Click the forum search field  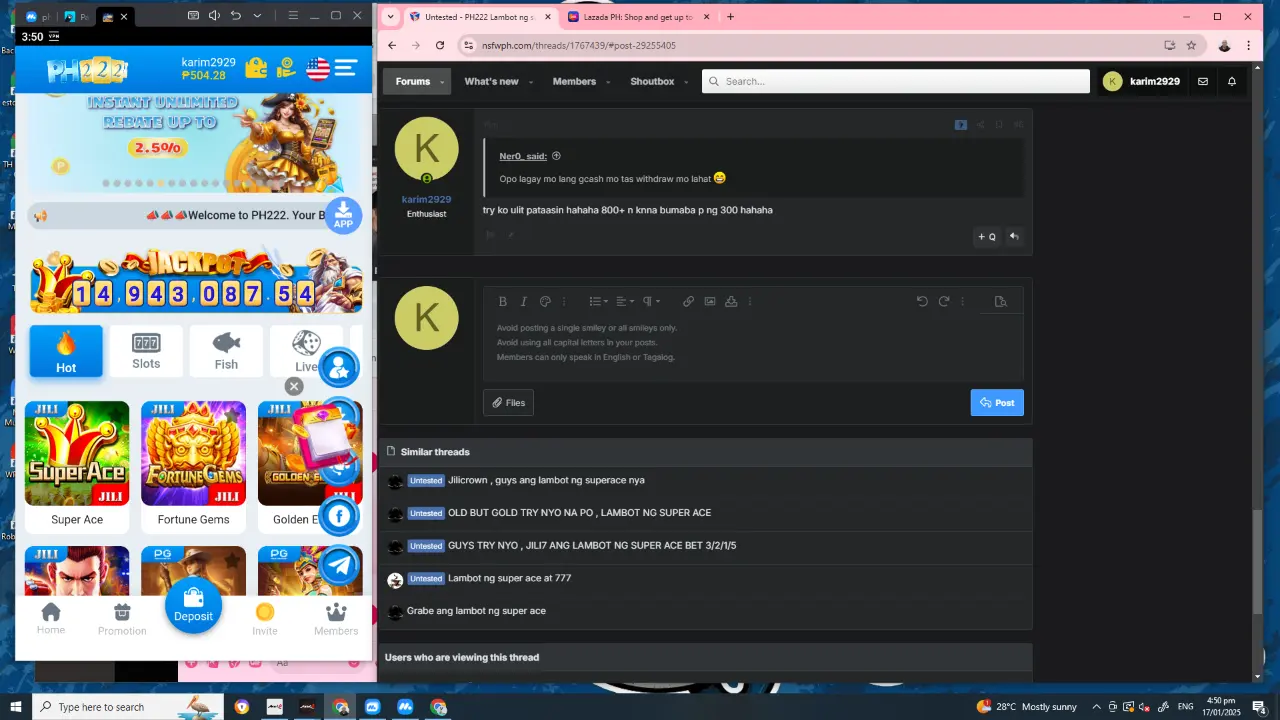coord(896,81)
